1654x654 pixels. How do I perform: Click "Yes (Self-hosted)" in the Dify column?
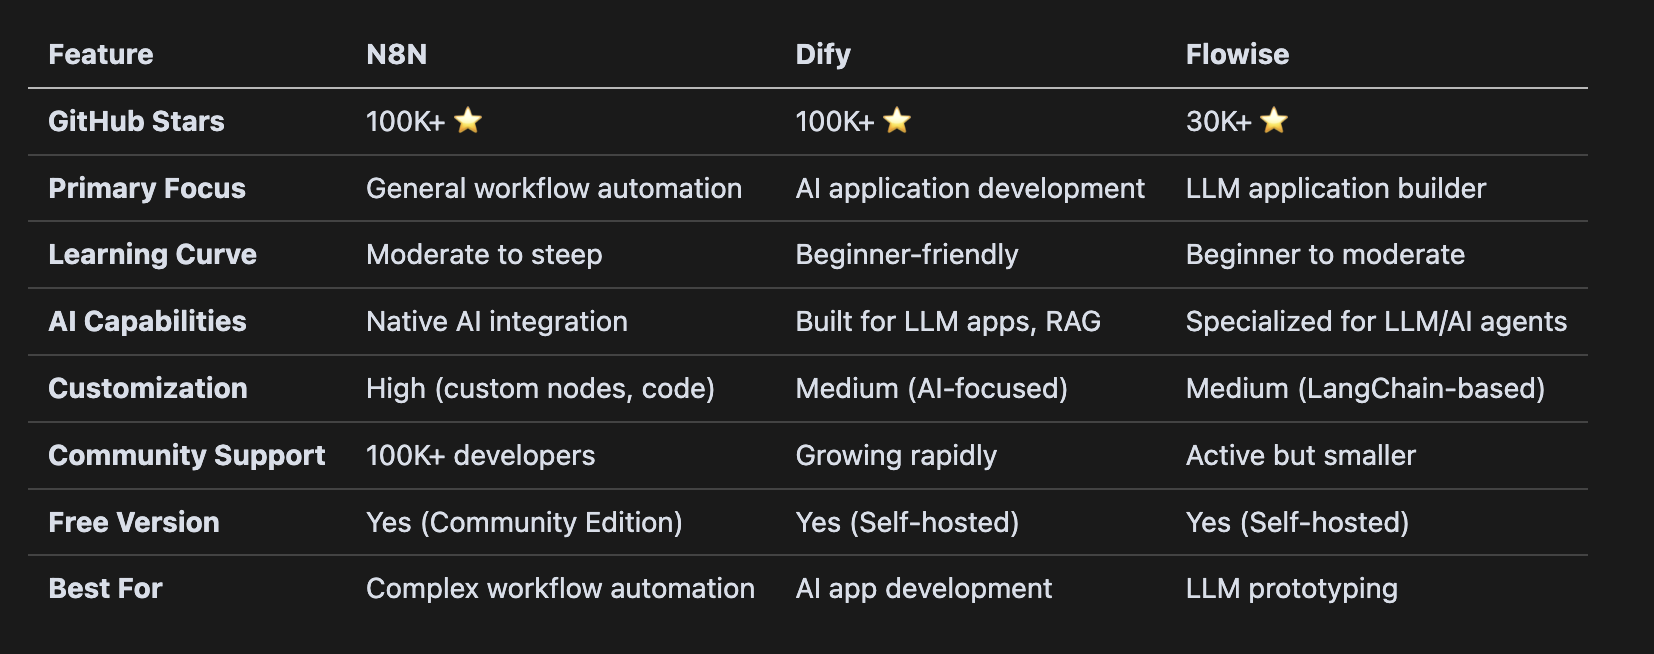(x=907, y=522)
